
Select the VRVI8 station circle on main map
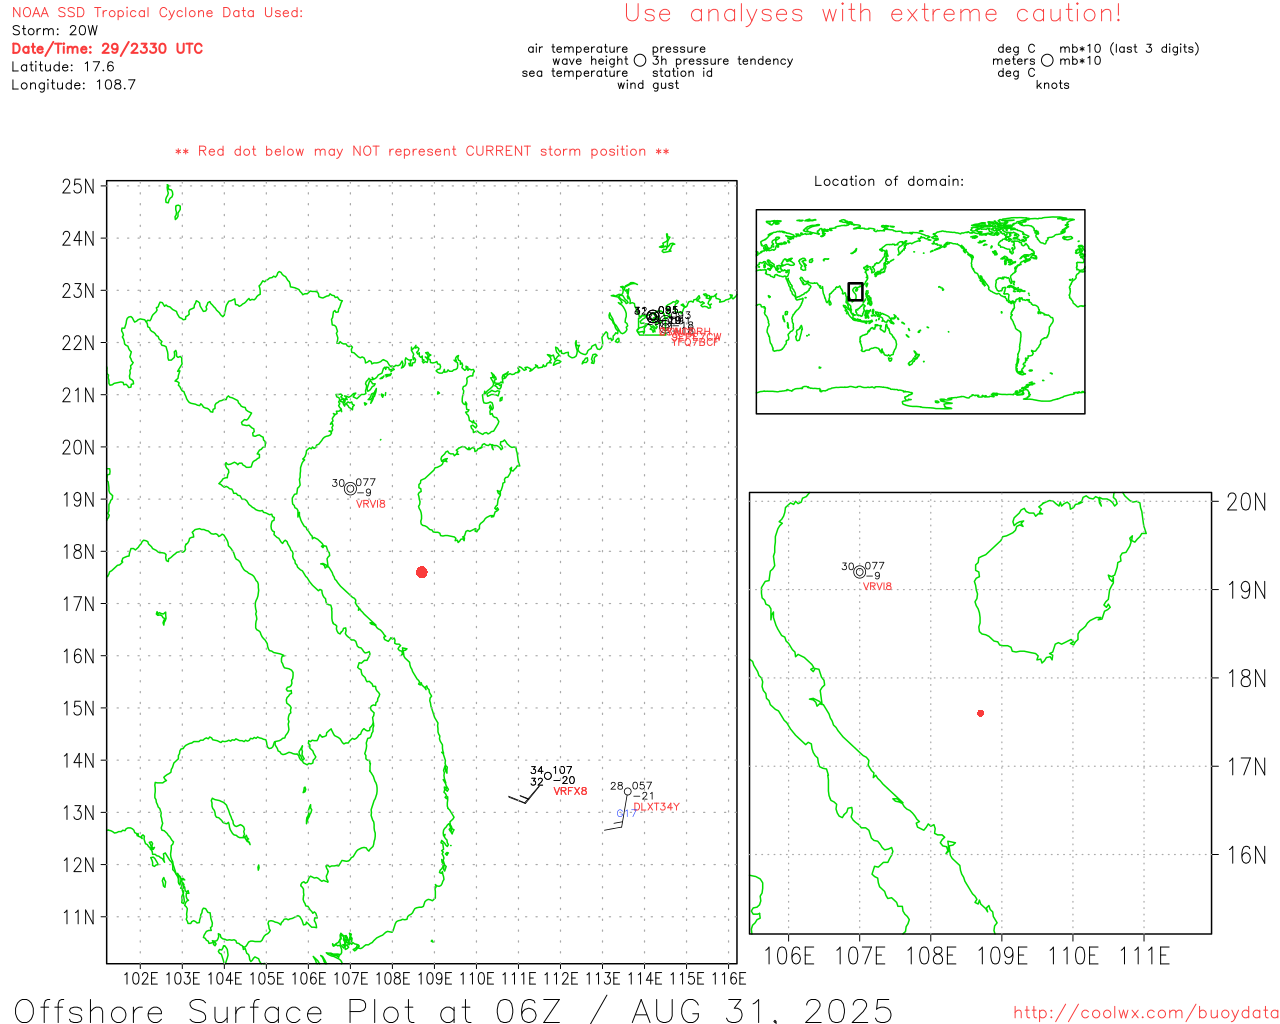(350, 489)
